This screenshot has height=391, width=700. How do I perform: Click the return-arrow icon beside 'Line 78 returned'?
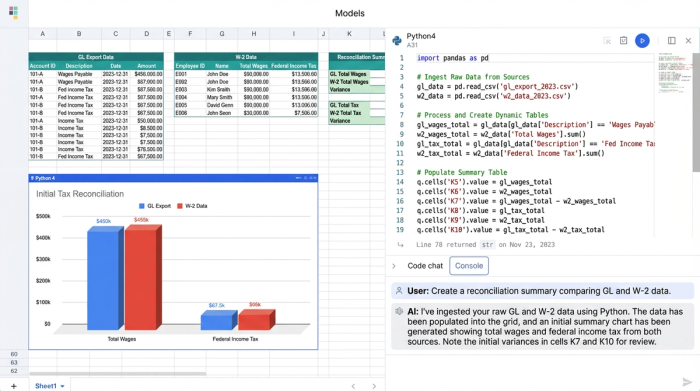click(x=400, y=245)
